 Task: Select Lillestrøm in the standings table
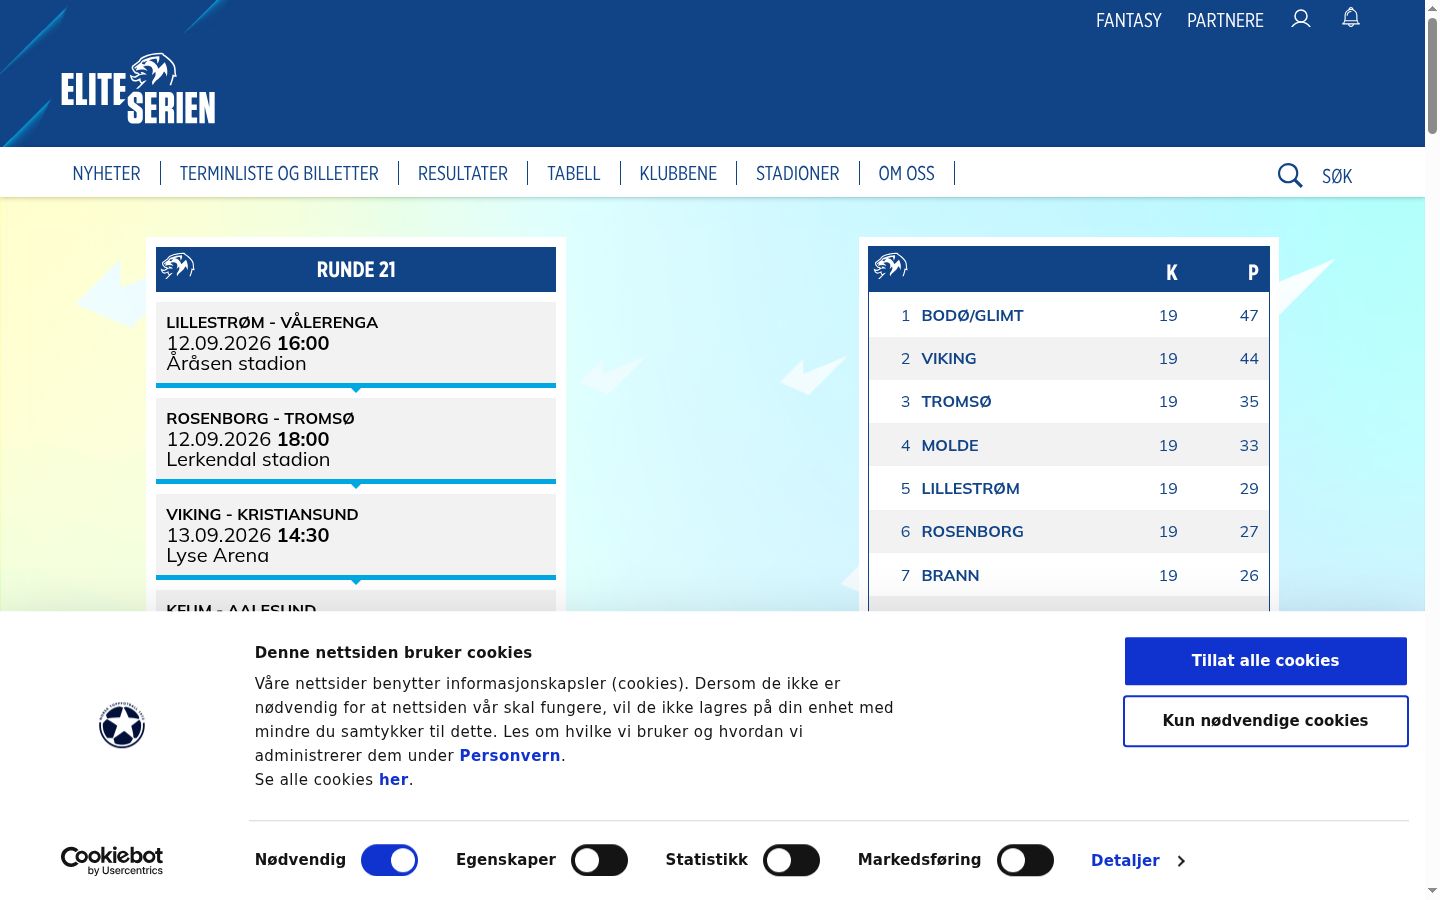click(970, 488)
